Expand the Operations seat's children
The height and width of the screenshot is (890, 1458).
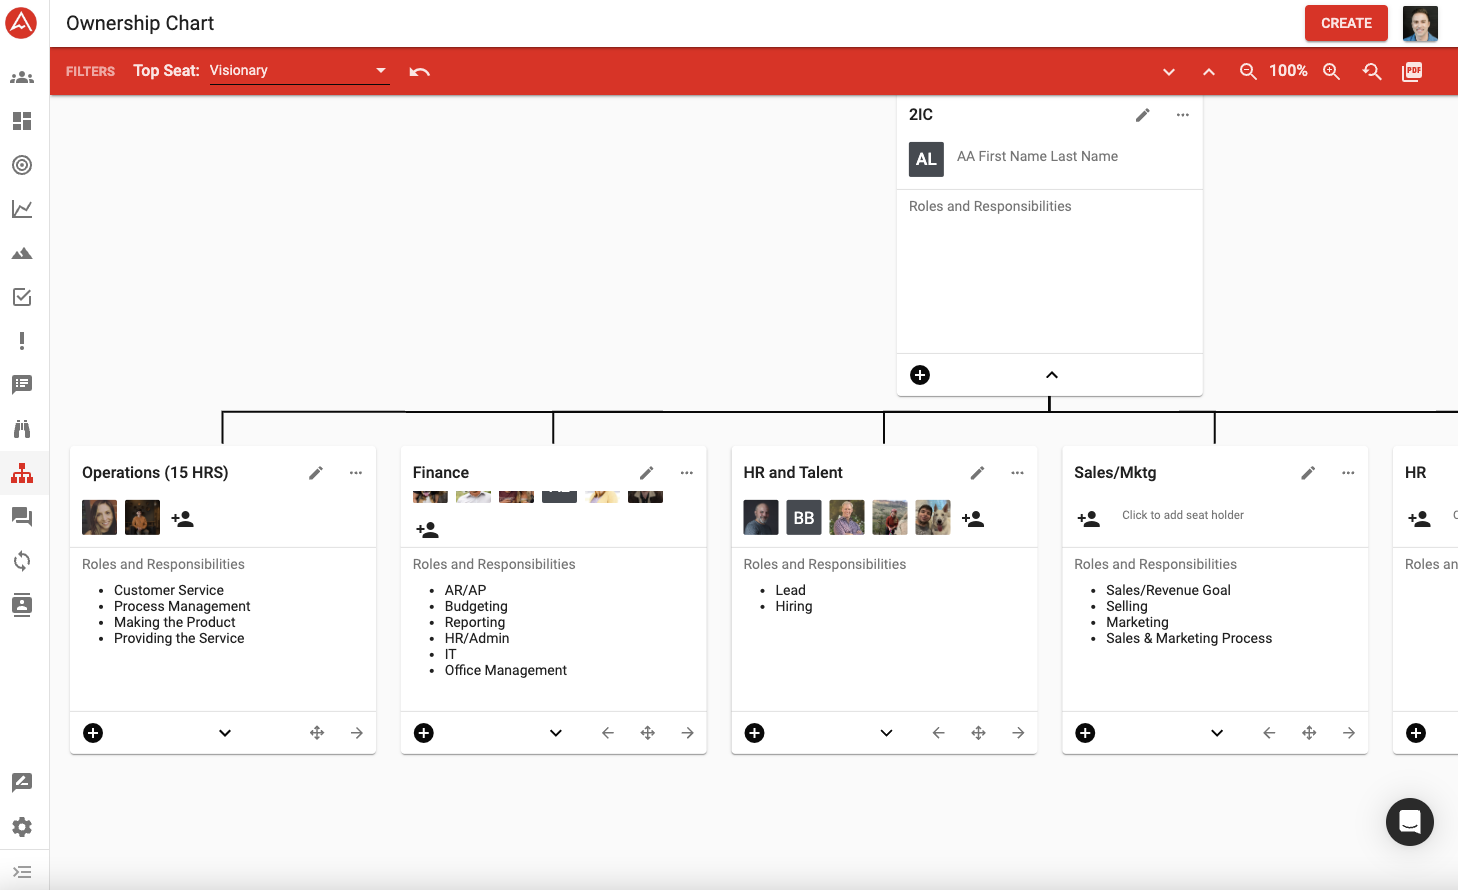point(225,733)
